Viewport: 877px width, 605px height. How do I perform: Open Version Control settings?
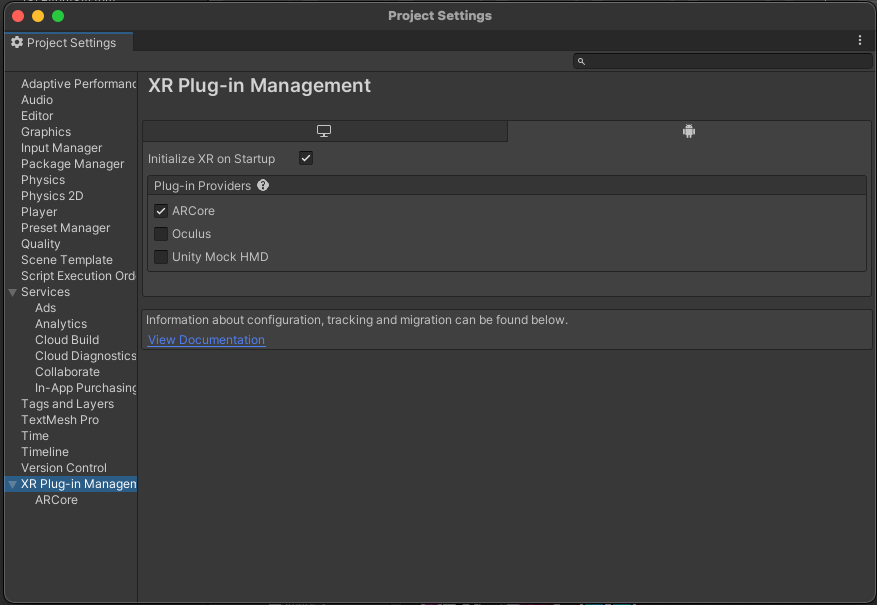tap(64, 468)
